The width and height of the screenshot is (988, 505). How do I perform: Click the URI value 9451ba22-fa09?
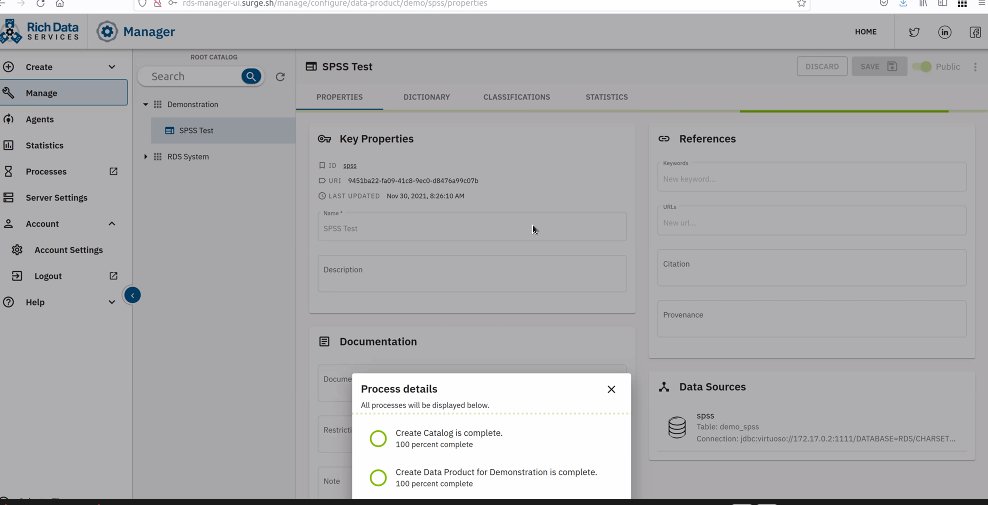tap(413, 181)
